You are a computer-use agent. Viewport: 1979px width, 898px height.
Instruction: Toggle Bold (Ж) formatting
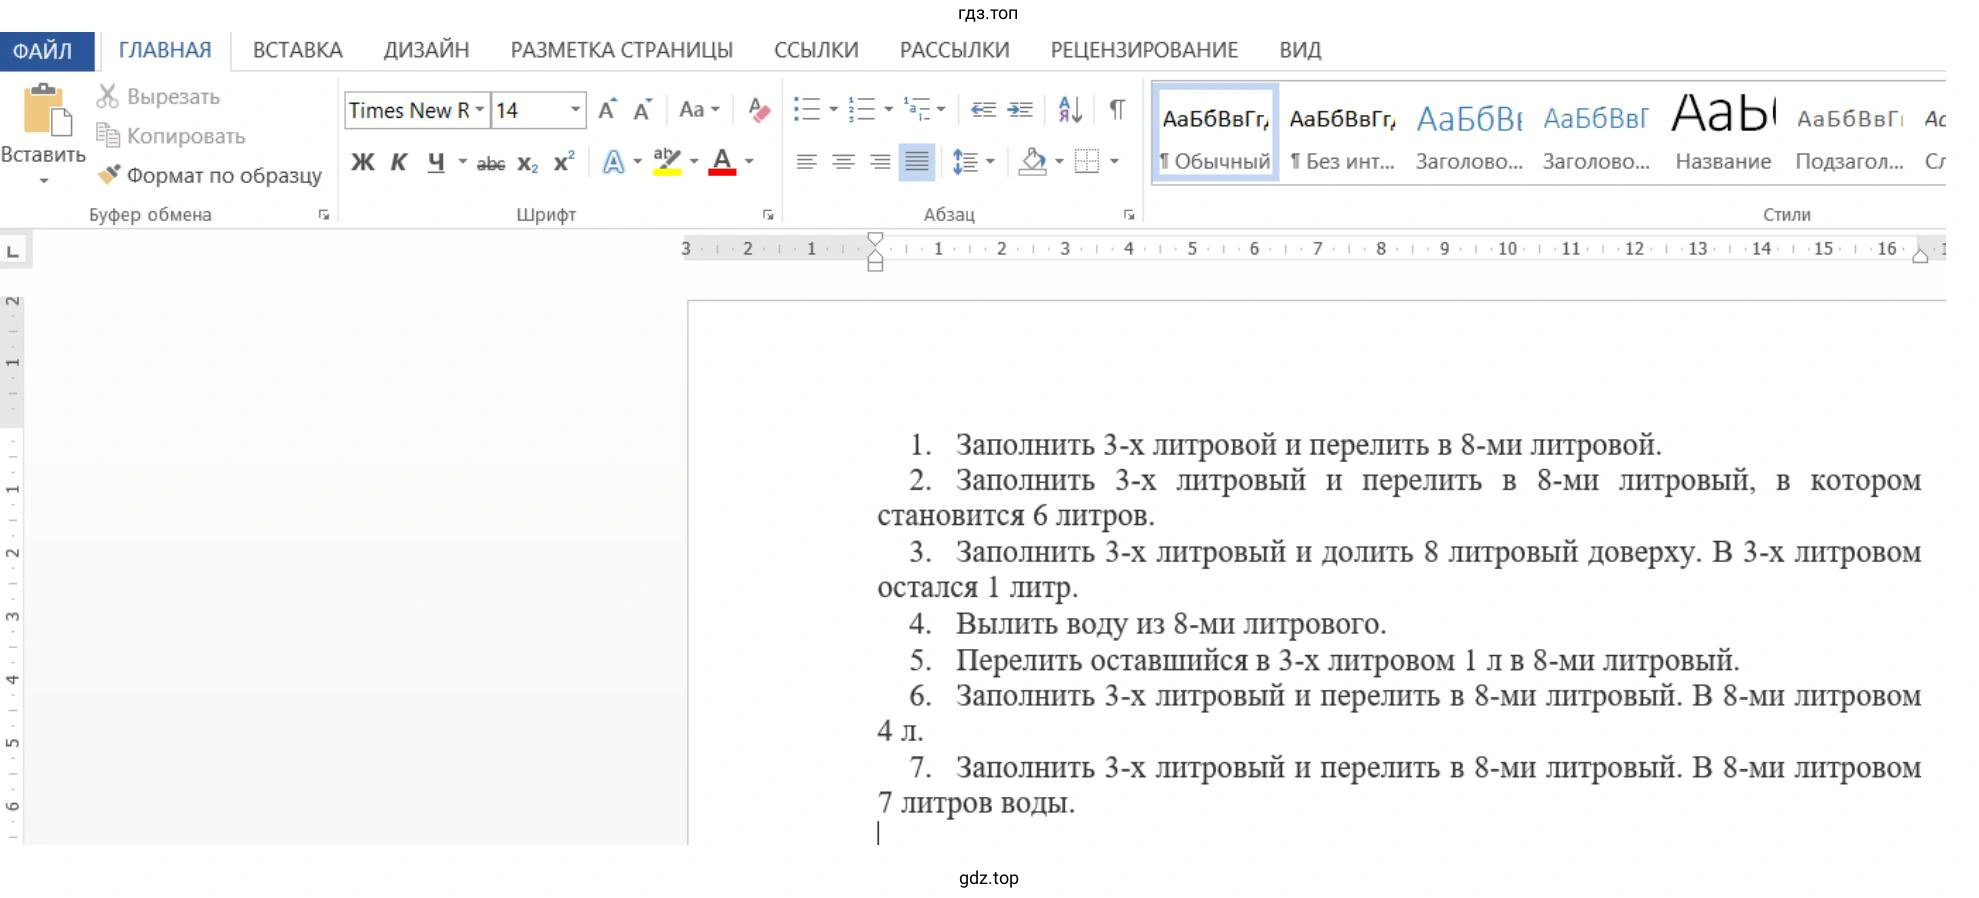tap(362, 162)
